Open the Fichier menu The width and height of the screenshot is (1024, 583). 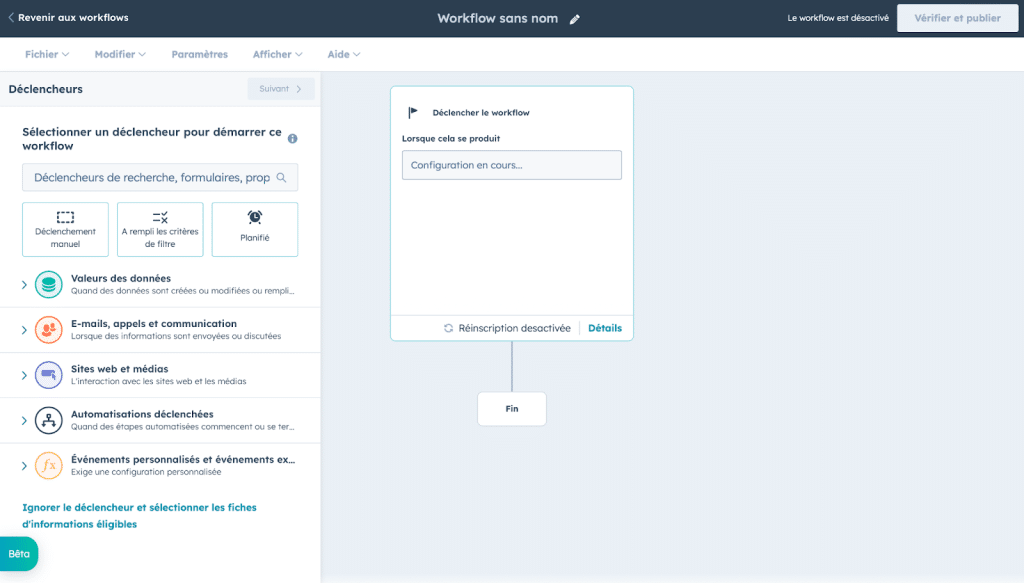coord(47,54)
